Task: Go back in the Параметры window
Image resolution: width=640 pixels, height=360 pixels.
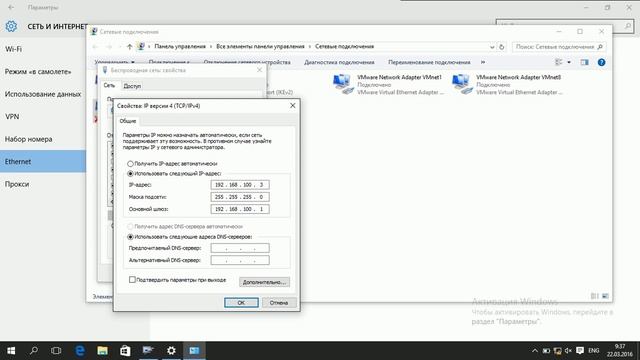Action: coord(11,7)
